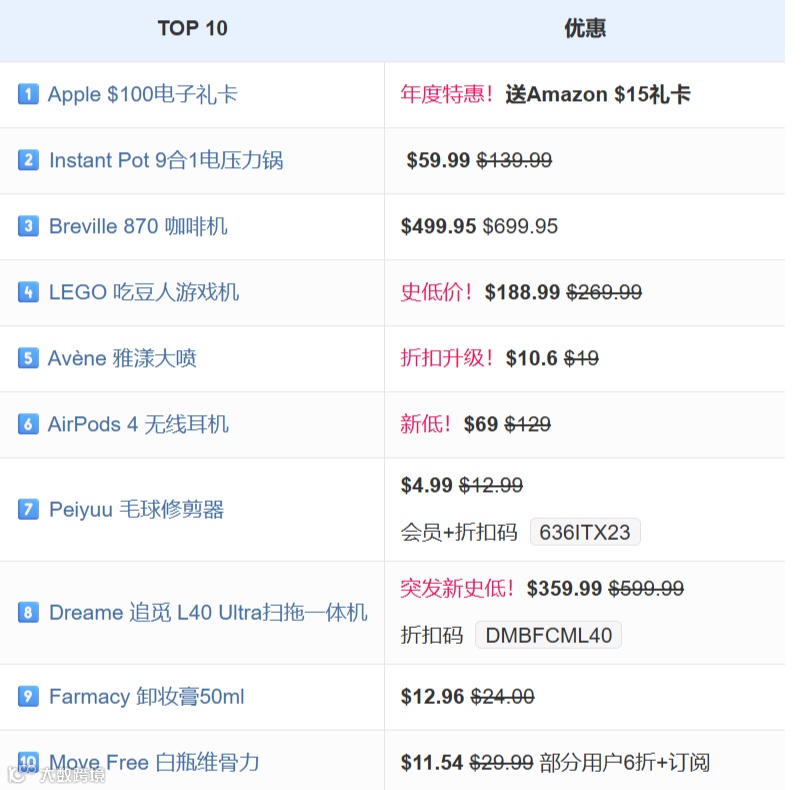Image resolution: width=801 pixels, height=790 pixels.
Task: Click the $69 AirPods price
Action: [480, 424]
